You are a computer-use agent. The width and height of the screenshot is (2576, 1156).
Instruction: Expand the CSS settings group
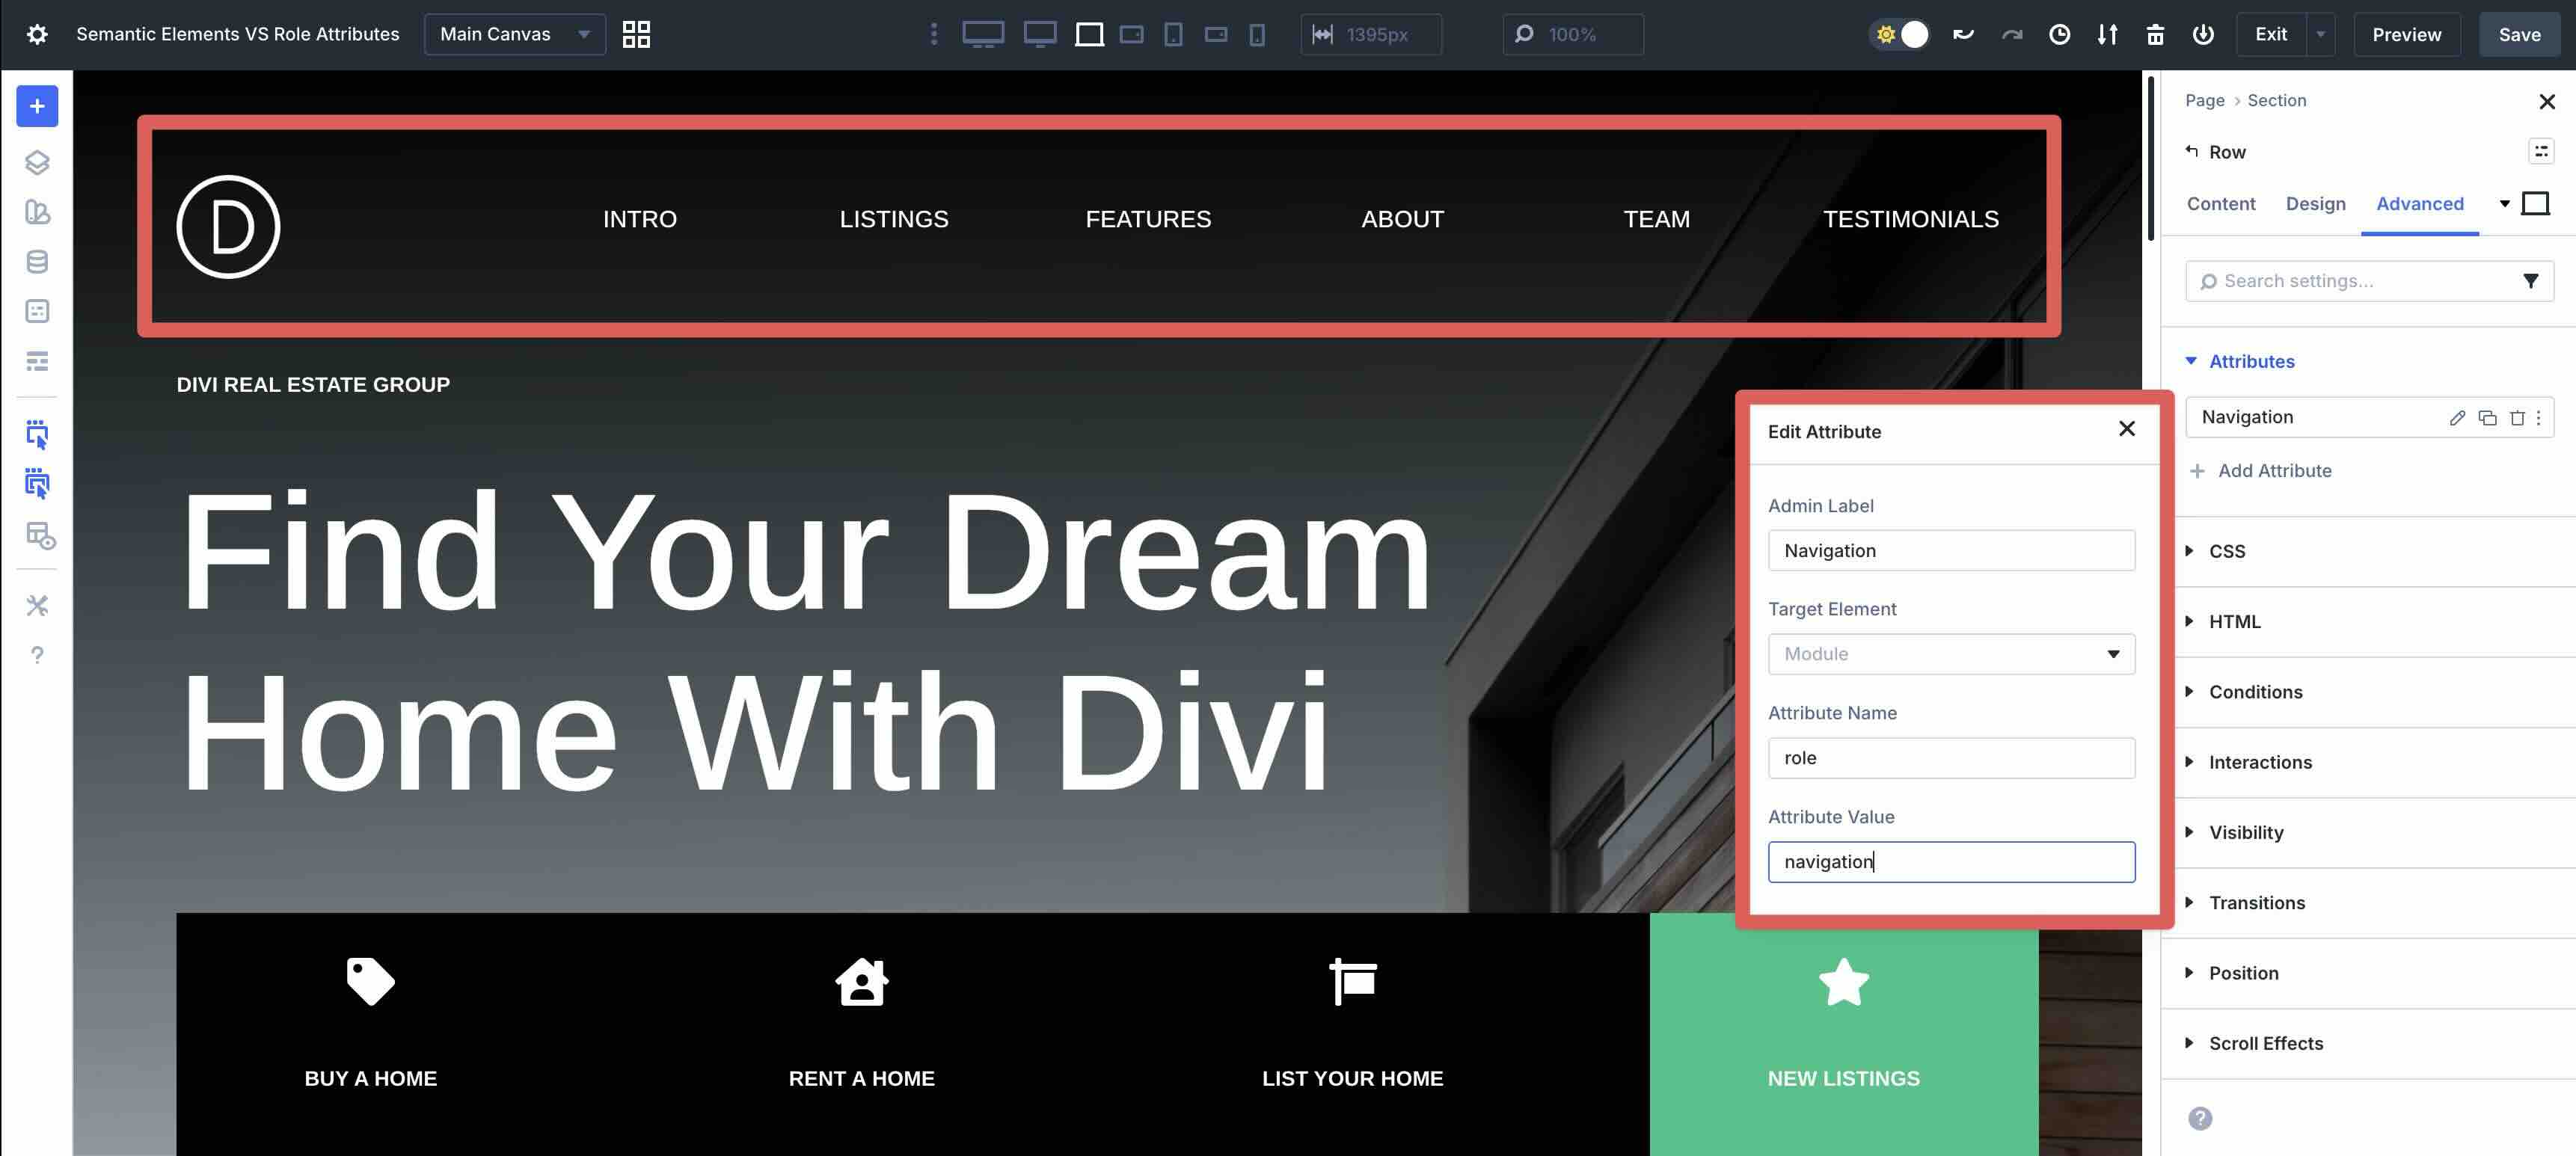coord(2227,551)
